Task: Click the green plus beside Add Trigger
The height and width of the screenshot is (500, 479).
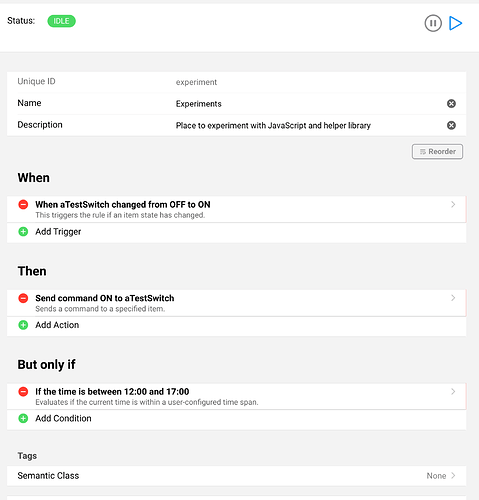Action: point(23,231)
